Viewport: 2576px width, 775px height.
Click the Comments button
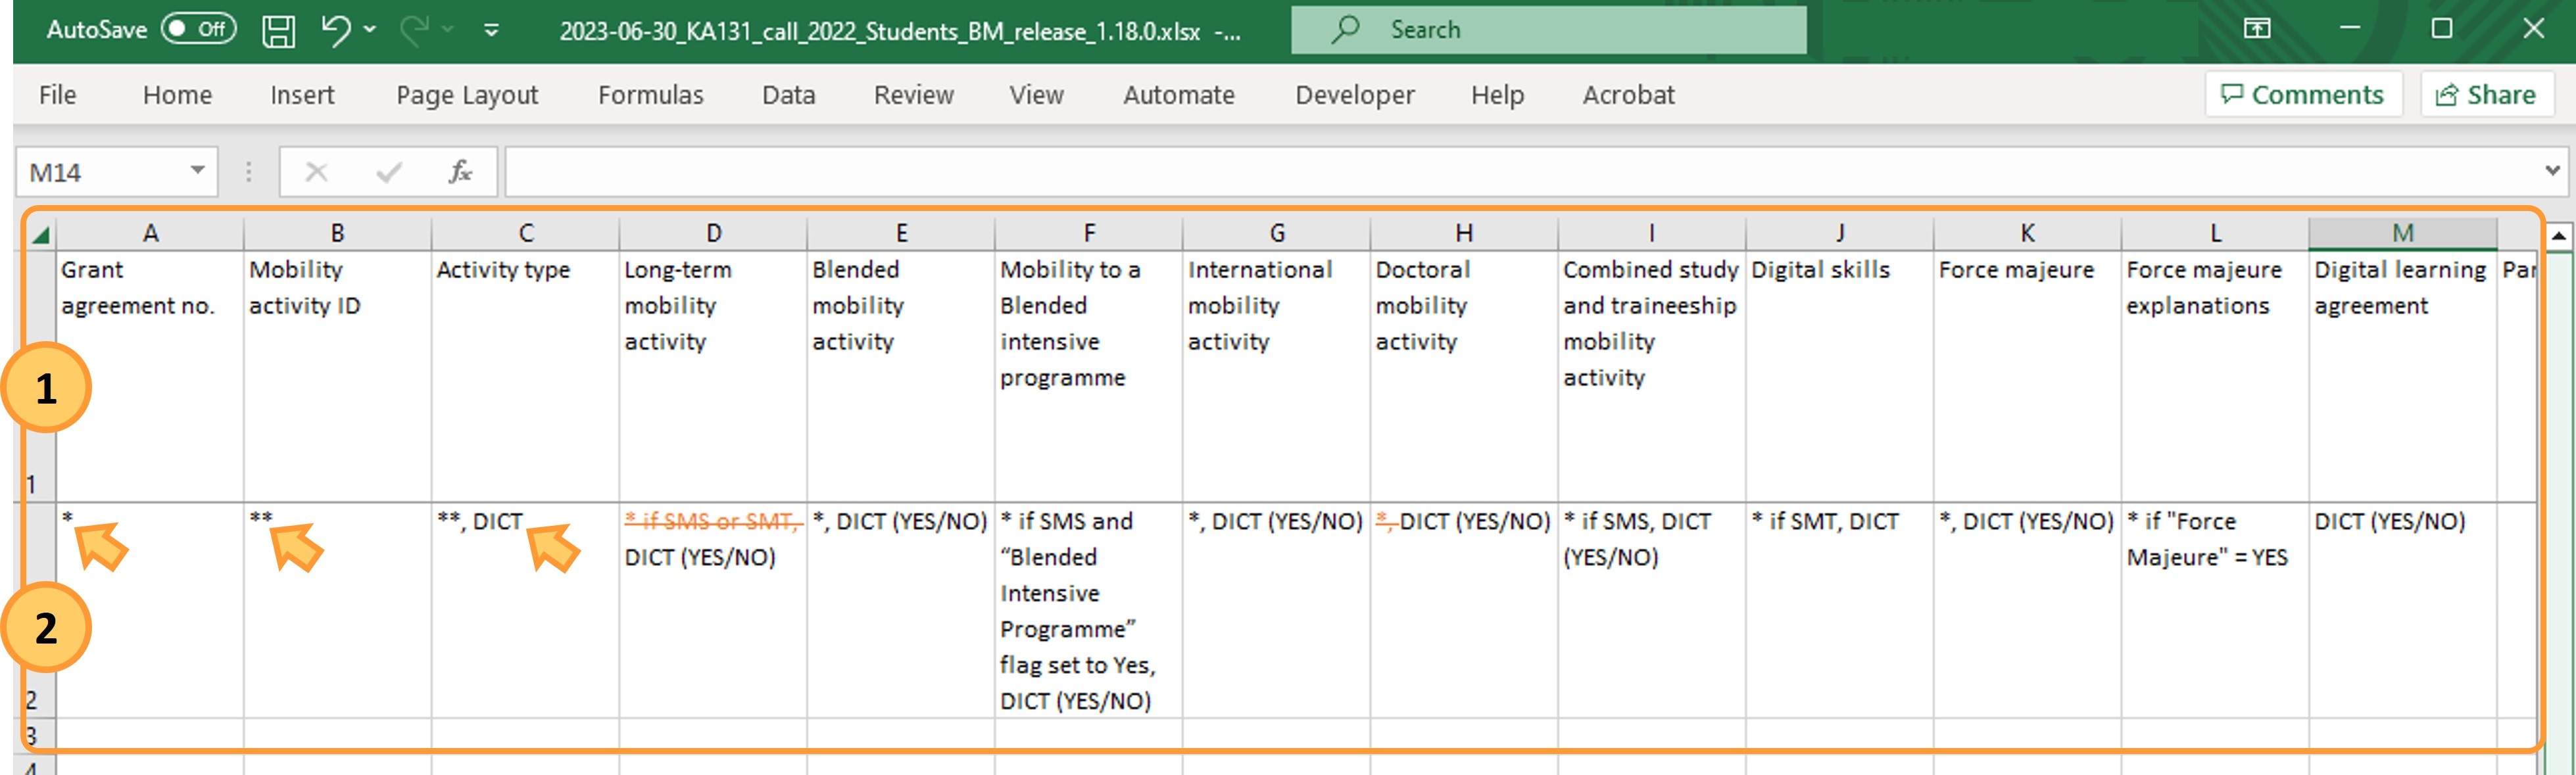tap(2303, 95)
